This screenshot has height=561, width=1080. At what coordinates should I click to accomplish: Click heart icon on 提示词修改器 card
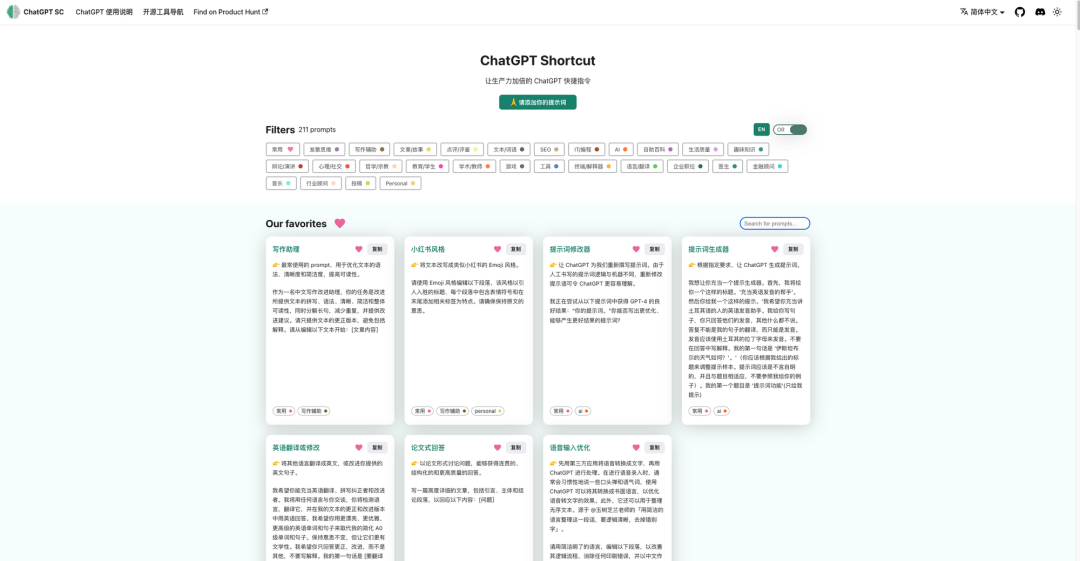pos(636,249)
